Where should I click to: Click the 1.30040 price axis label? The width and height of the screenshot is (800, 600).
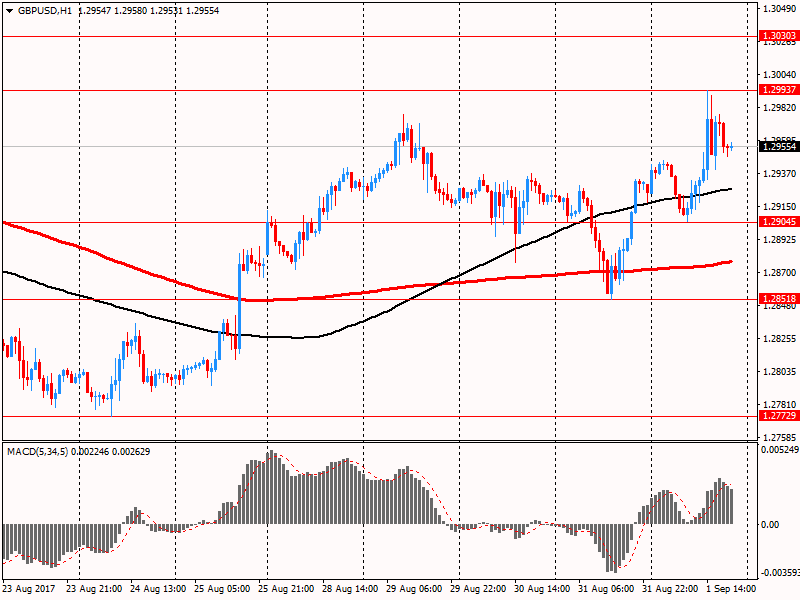[x=780, y=75]
